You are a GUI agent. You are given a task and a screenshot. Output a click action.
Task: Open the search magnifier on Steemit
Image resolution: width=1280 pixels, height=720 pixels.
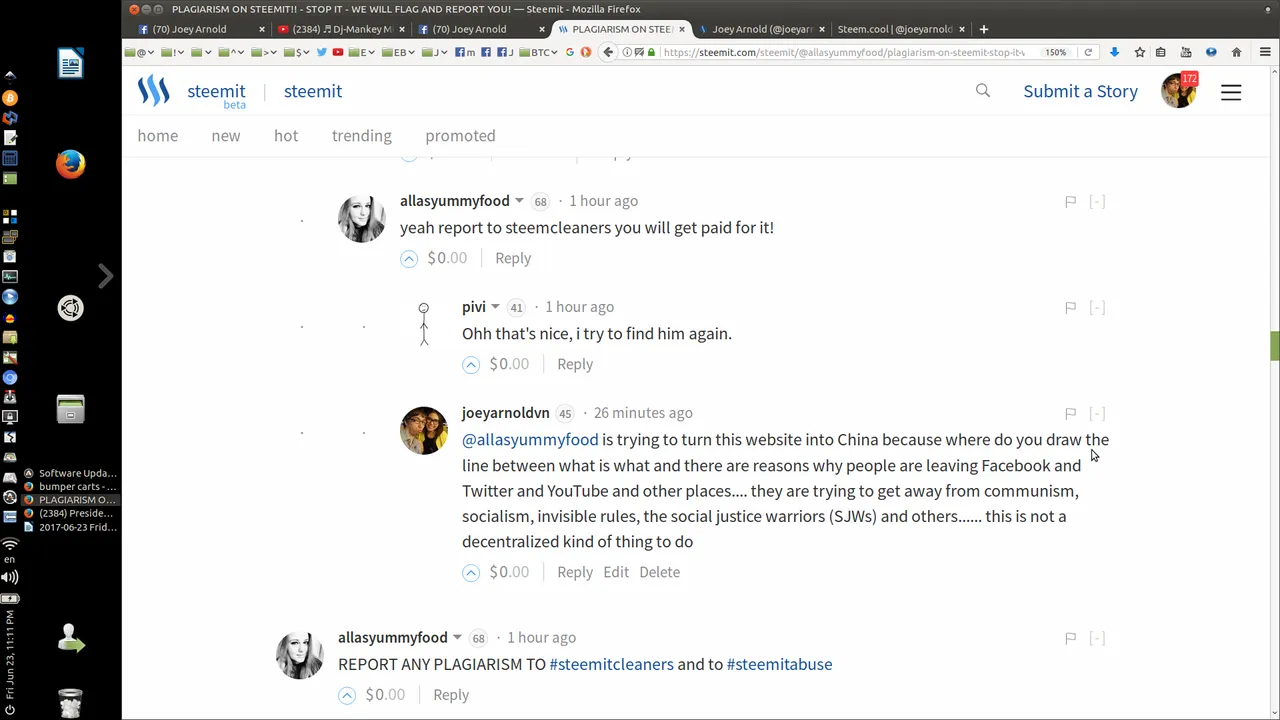click(x=983, y=91)
